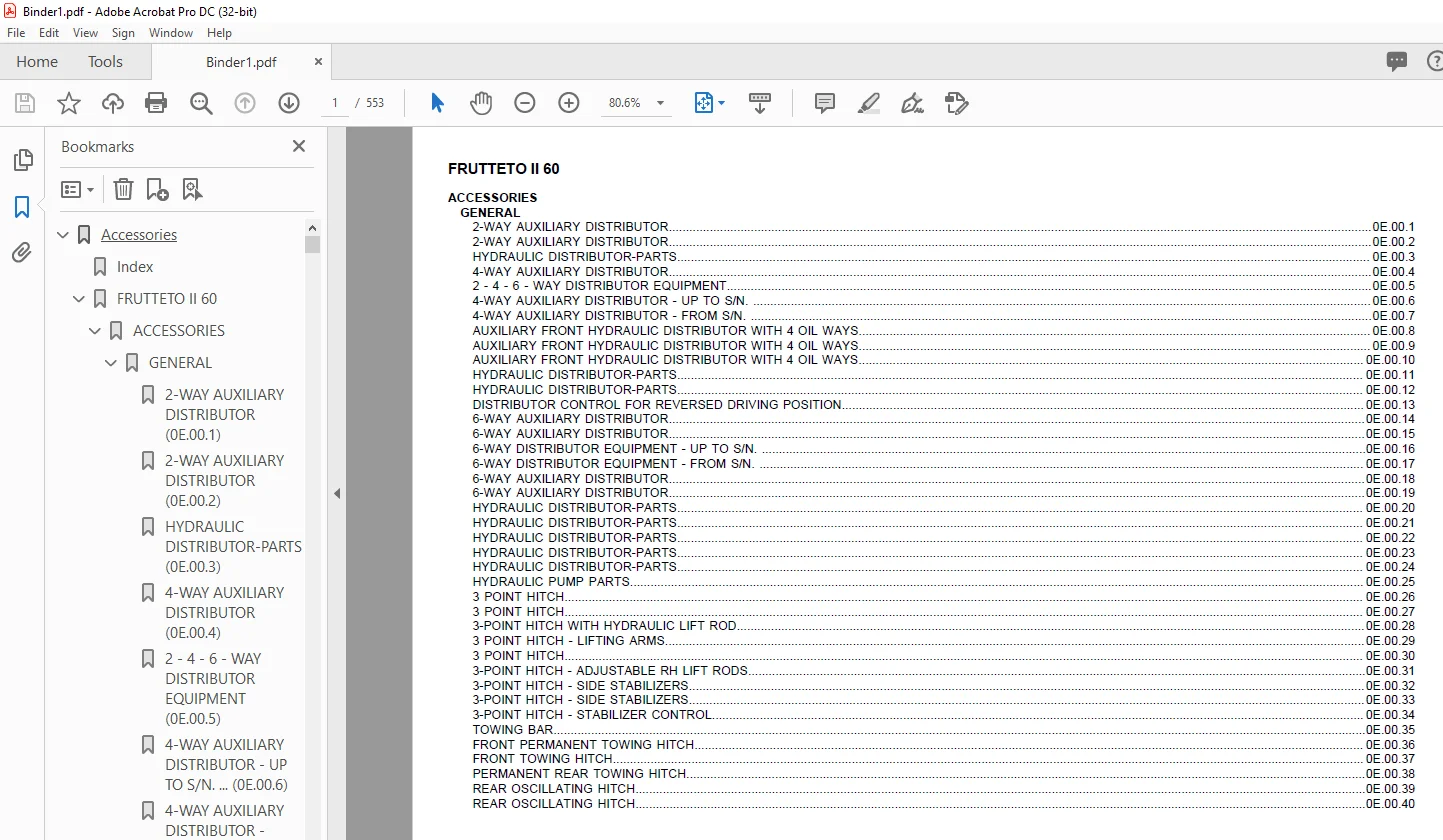
Task: Enable scrolling mode in the toolbar
Action: [x=760, y=103]
